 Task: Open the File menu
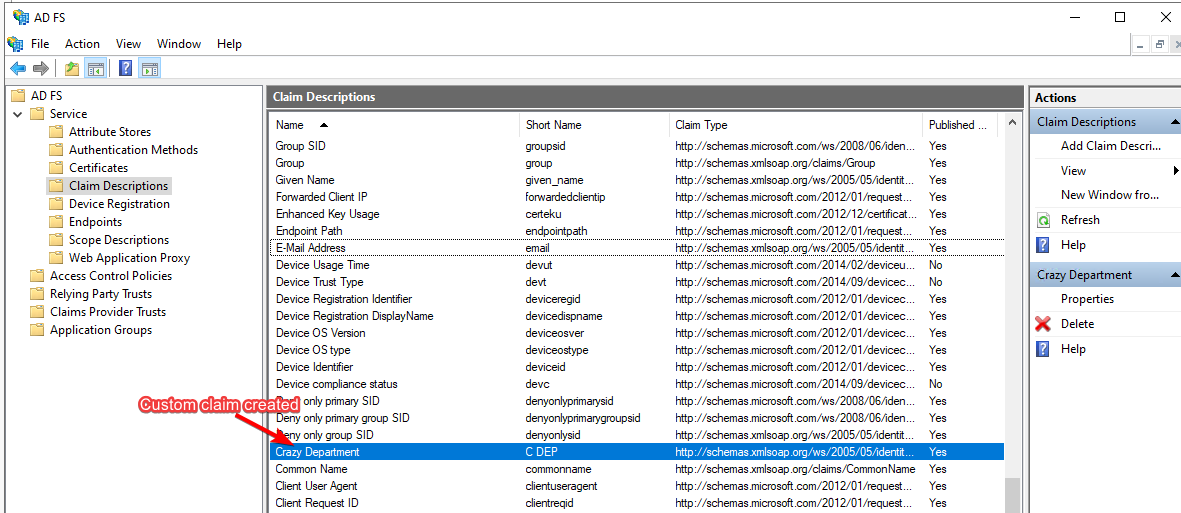[x=40, y=44]
